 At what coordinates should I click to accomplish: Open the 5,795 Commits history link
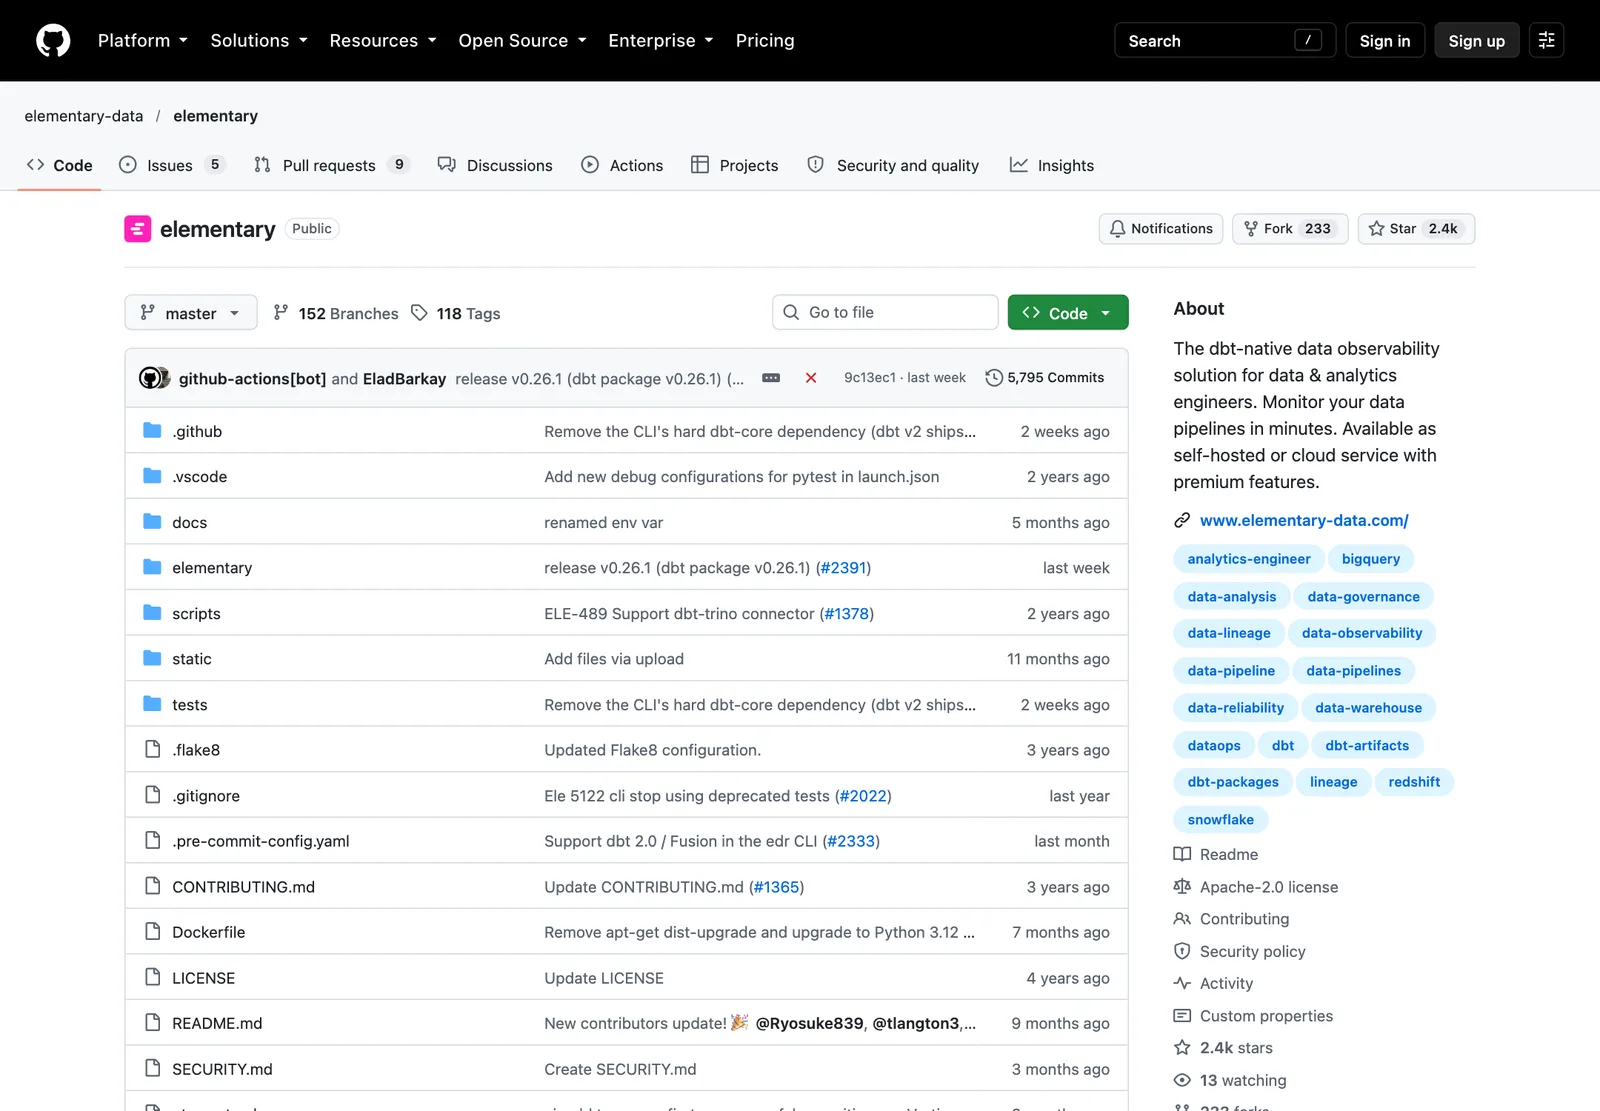pyautogui.click(x=1045, y=378)
